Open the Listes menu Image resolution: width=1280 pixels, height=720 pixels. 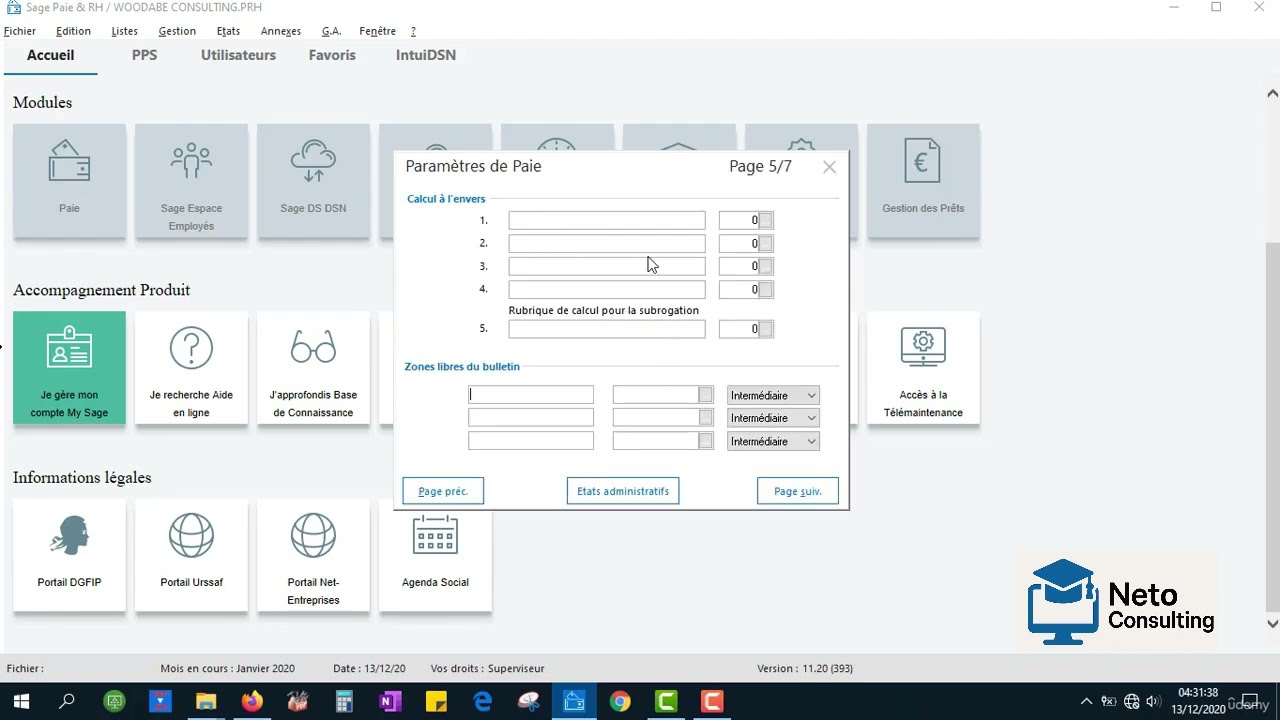[x=124, y=31]
